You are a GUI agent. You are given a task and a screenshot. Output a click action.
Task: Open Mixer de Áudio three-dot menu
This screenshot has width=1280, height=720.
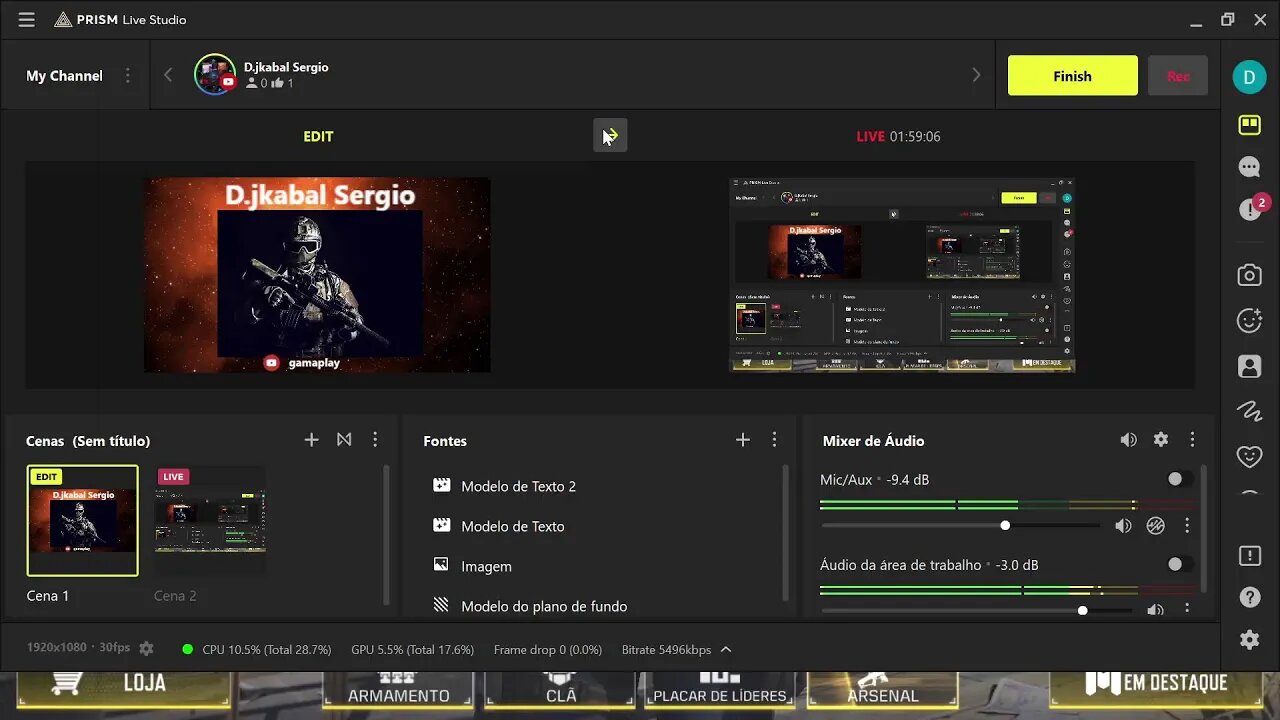[x=1192, y=440]
